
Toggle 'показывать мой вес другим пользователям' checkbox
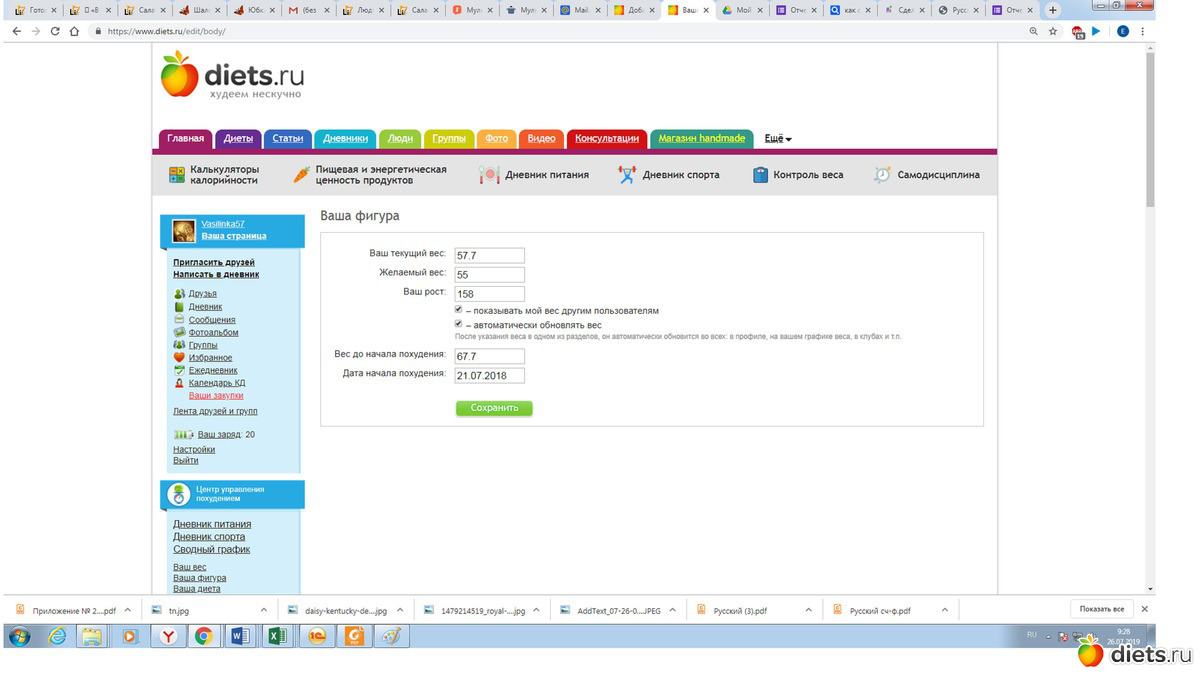[x=459, y=310]
